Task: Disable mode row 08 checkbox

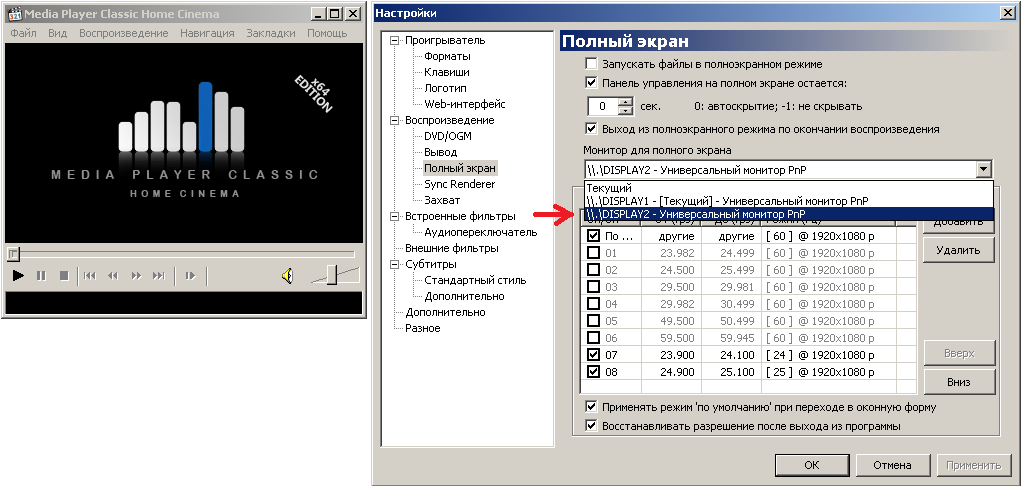Action: pyautogui.click(x=593, y=372)
